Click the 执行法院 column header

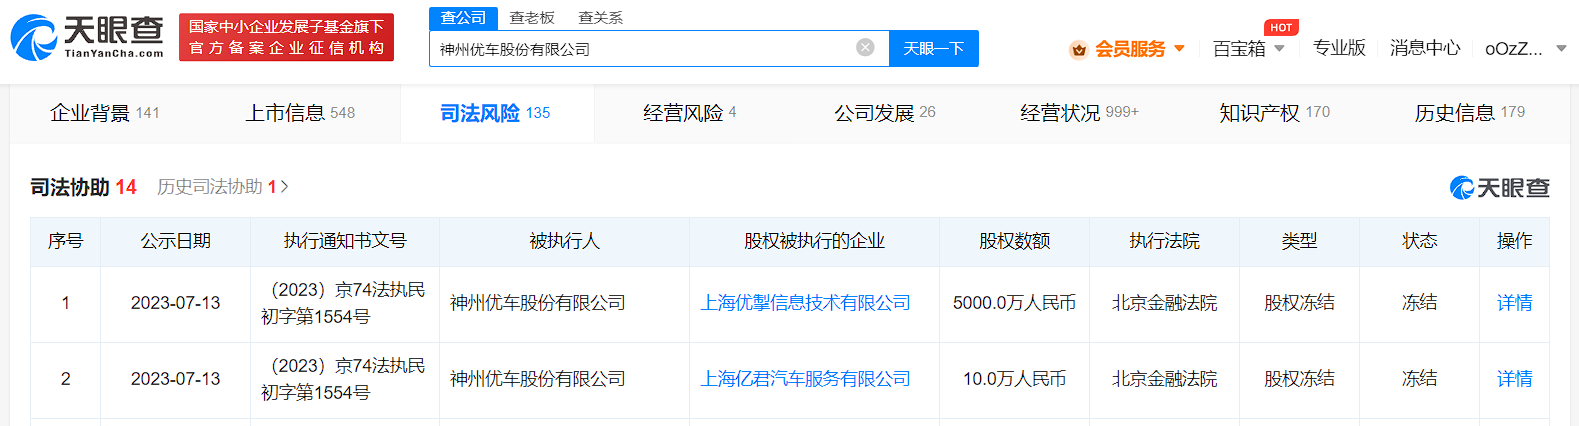click(1164, 241)
